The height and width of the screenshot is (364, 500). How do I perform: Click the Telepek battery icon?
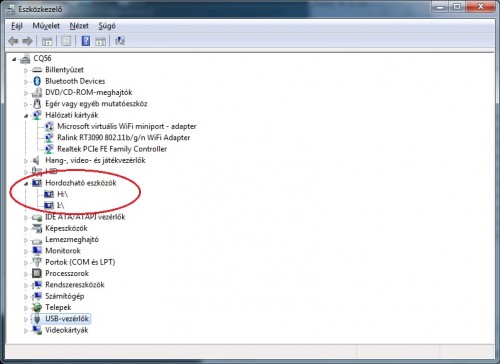[x=37, y=307]
